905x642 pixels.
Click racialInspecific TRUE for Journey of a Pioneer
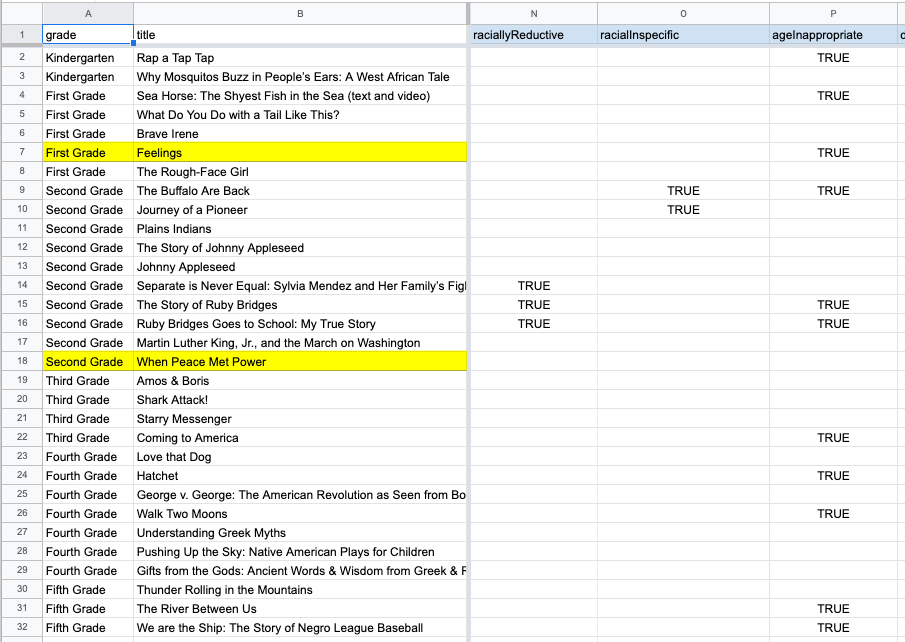(683, 210)
